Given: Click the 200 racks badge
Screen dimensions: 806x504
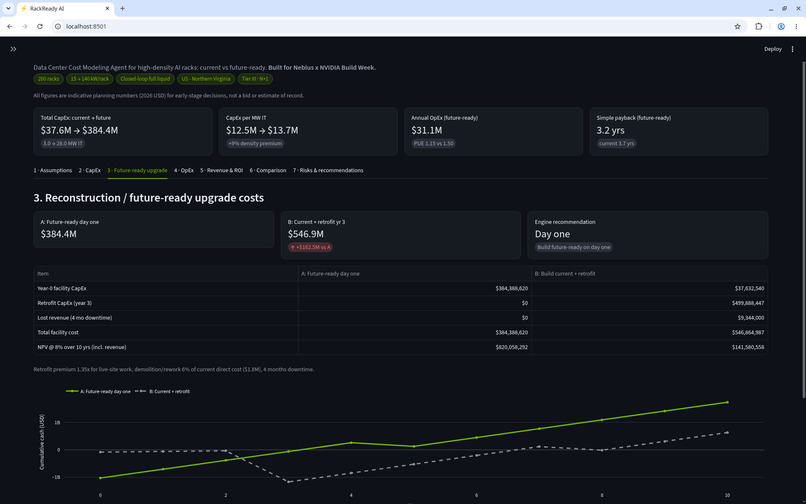Looking at the screenshot, I should (49, 79).
